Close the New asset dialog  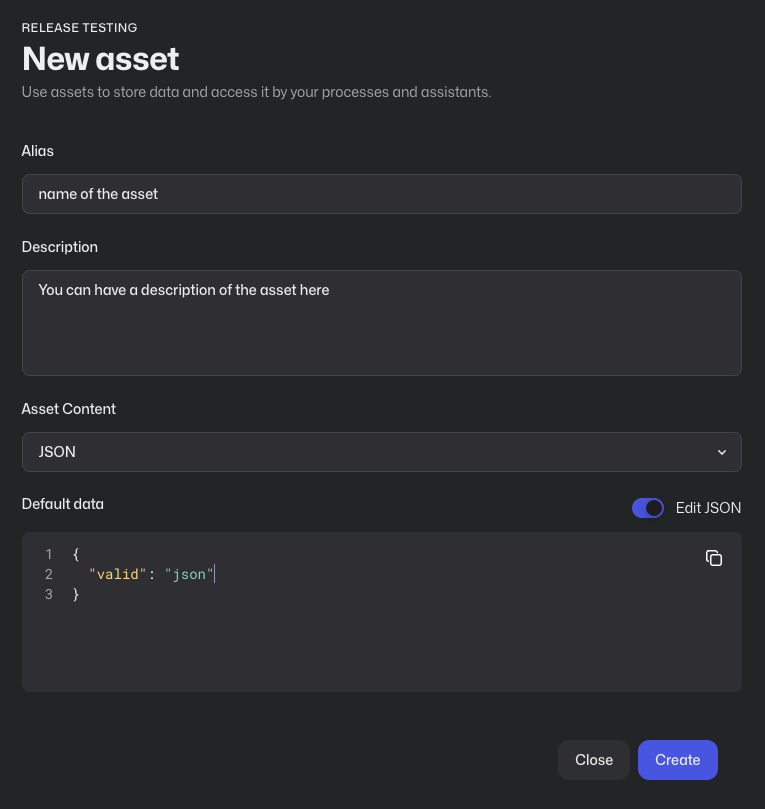[x=594, y=760]
